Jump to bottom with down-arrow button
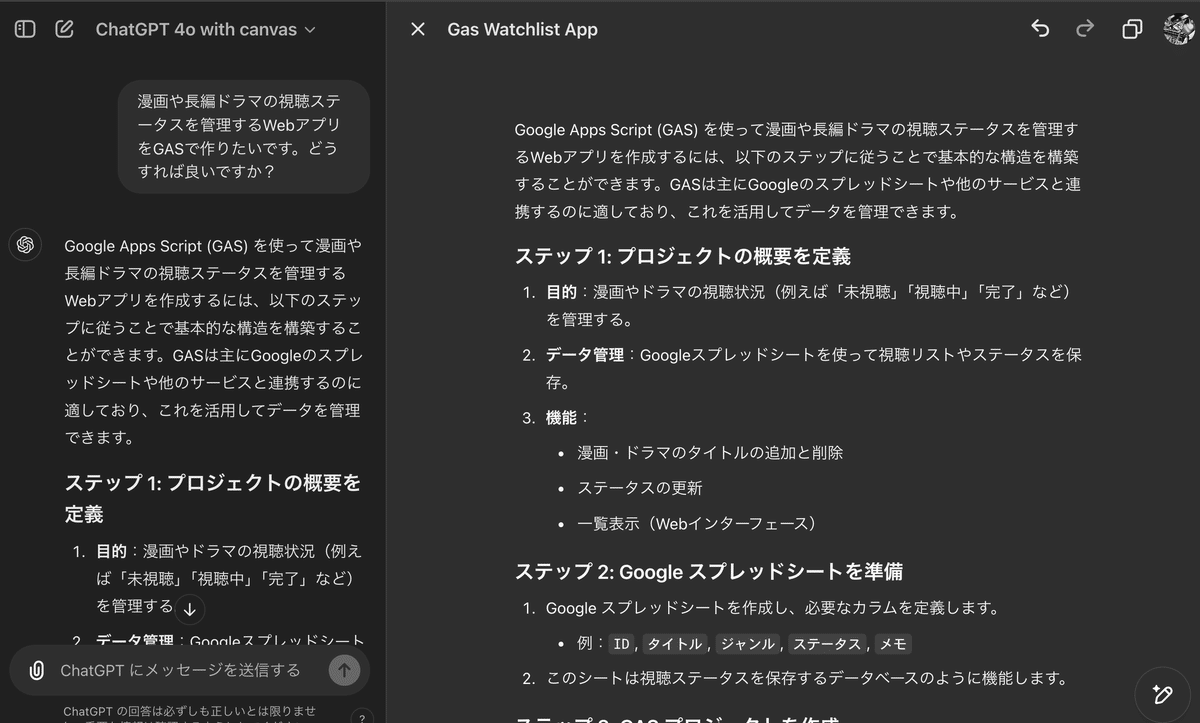This screenshot has width=1200, height=723. [189, 608]
